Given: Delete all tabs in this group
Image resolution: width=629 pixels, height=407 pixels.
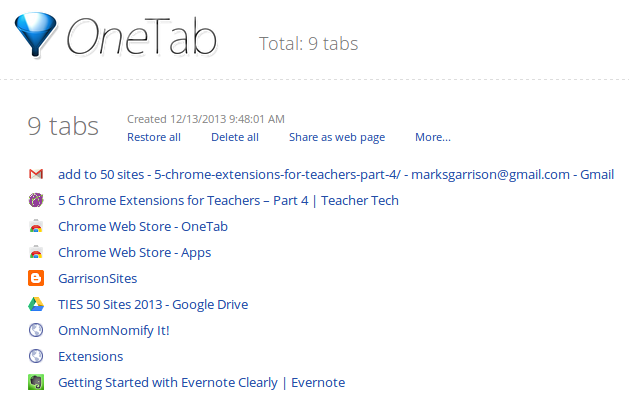Looking at the screenshot, I should coord(235,137).
